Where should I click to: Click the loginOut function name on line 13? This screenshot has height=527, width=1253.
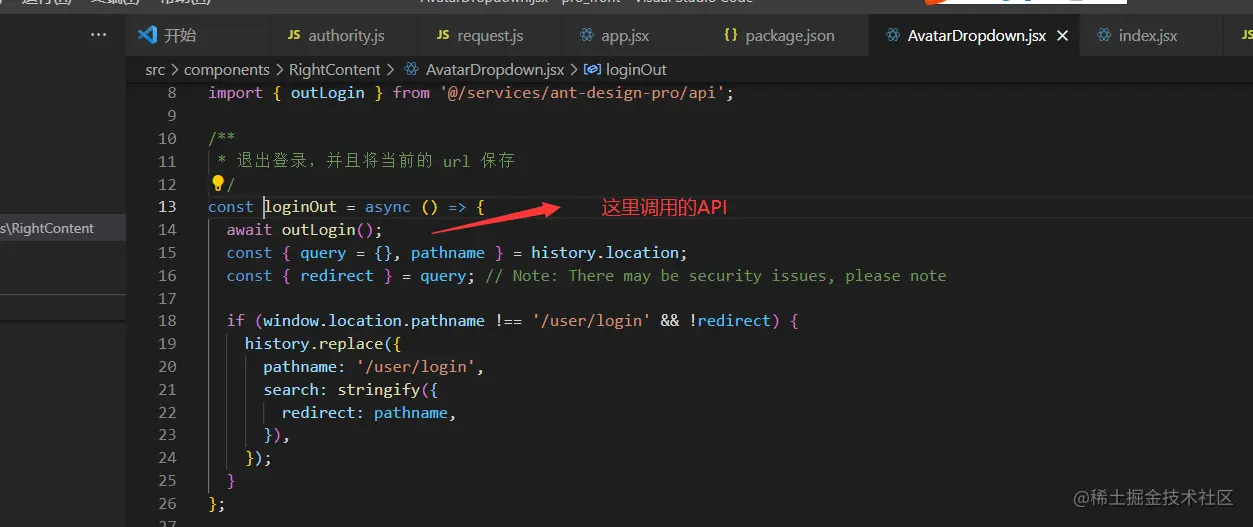pos(301,207)
